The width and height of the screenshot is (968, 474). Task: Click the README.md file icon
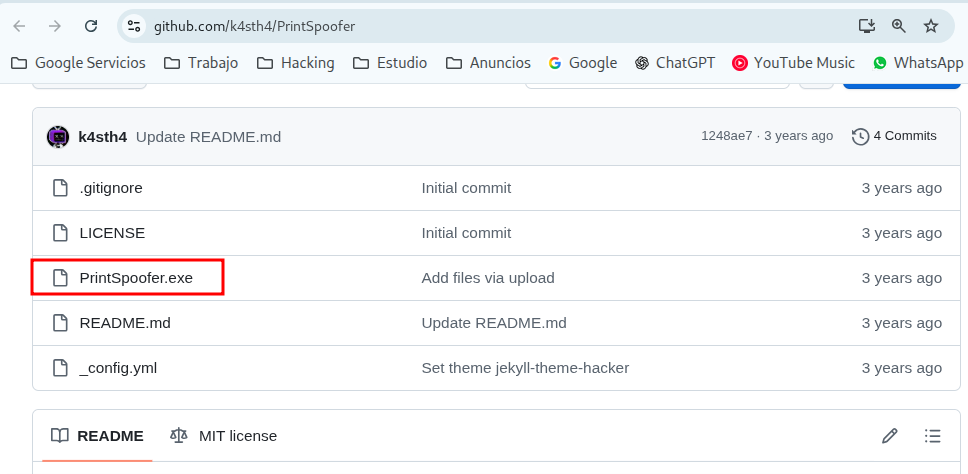[x=60, y=323]
